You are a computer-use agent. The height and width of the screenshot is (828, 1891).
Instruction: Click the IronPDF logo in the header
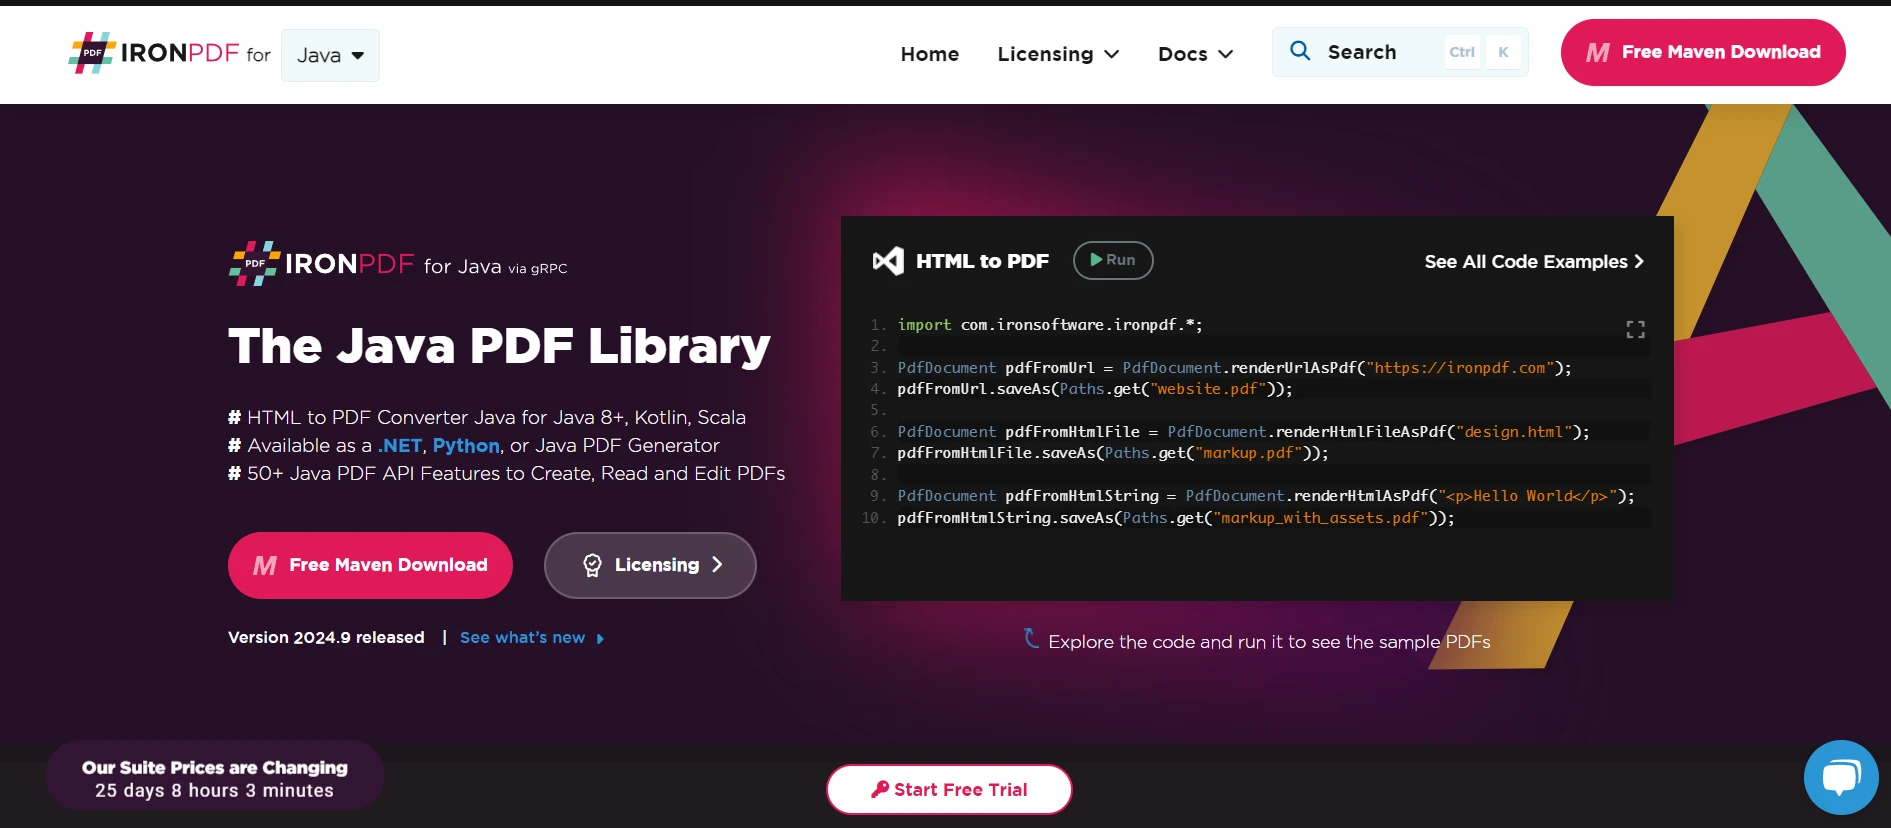pyautogui.click(x=154, y=53)
